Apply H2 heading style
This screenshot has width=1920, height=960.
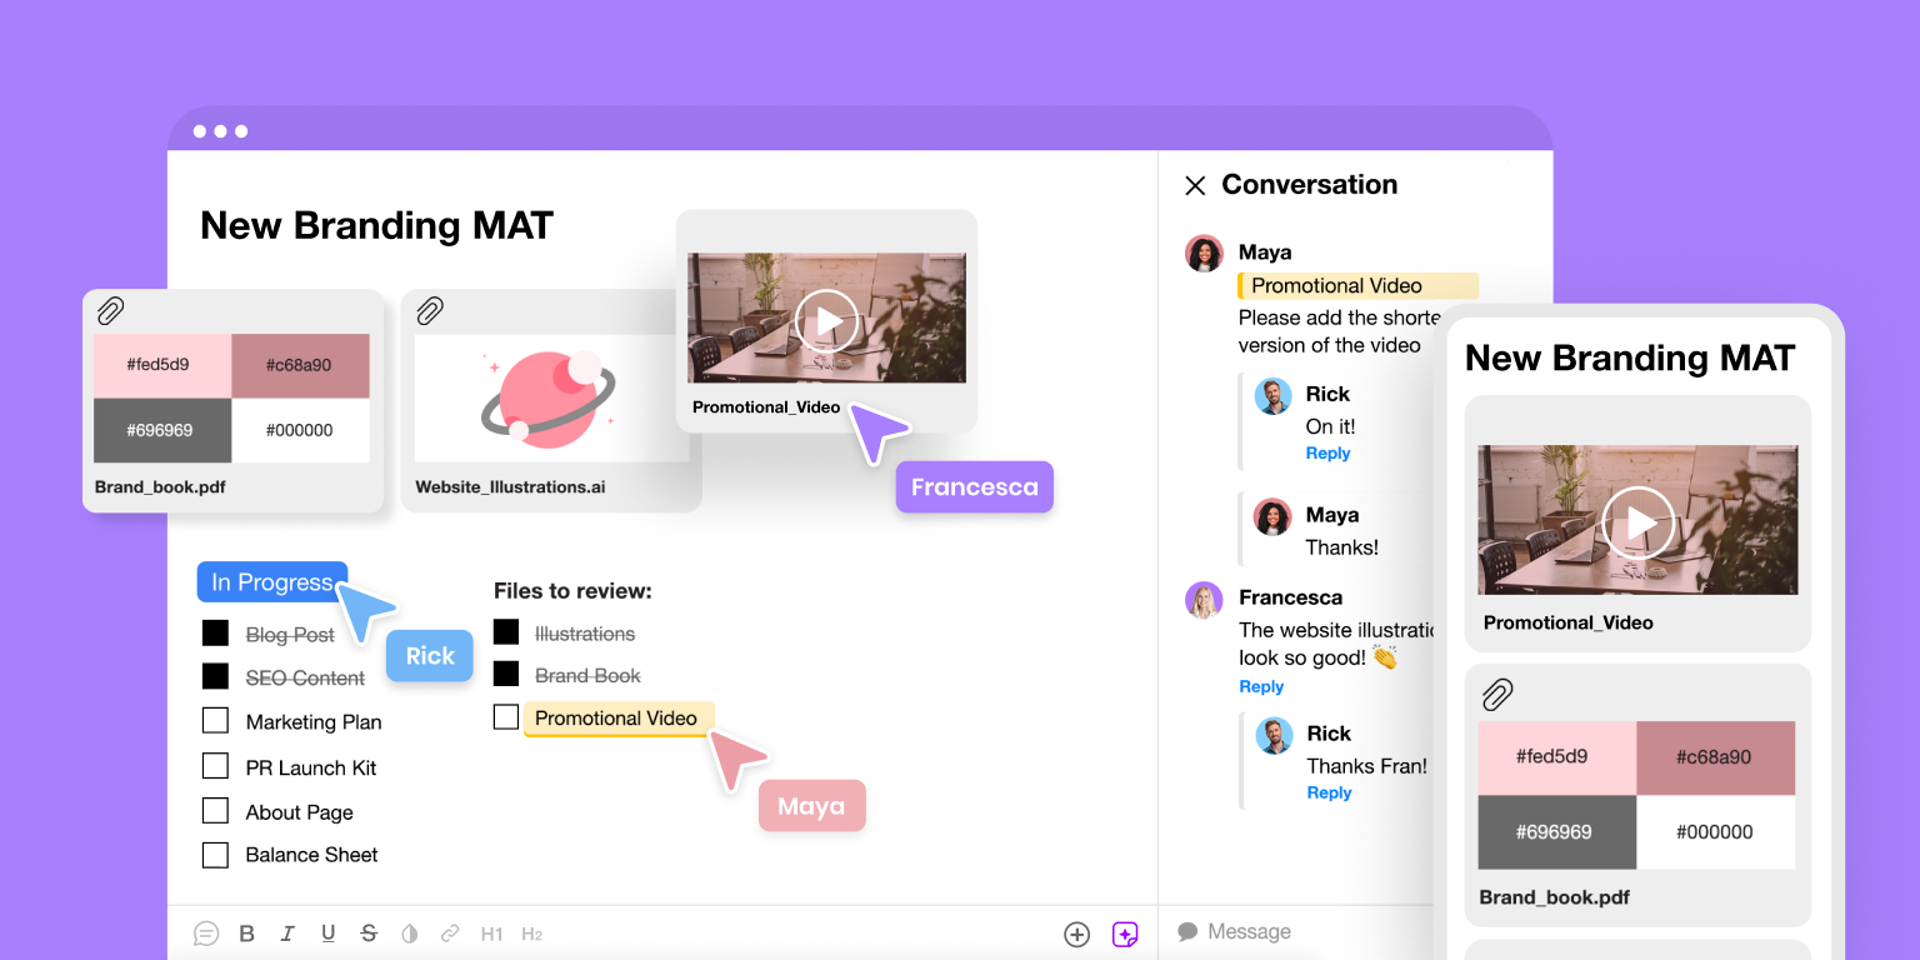[532, 934]
